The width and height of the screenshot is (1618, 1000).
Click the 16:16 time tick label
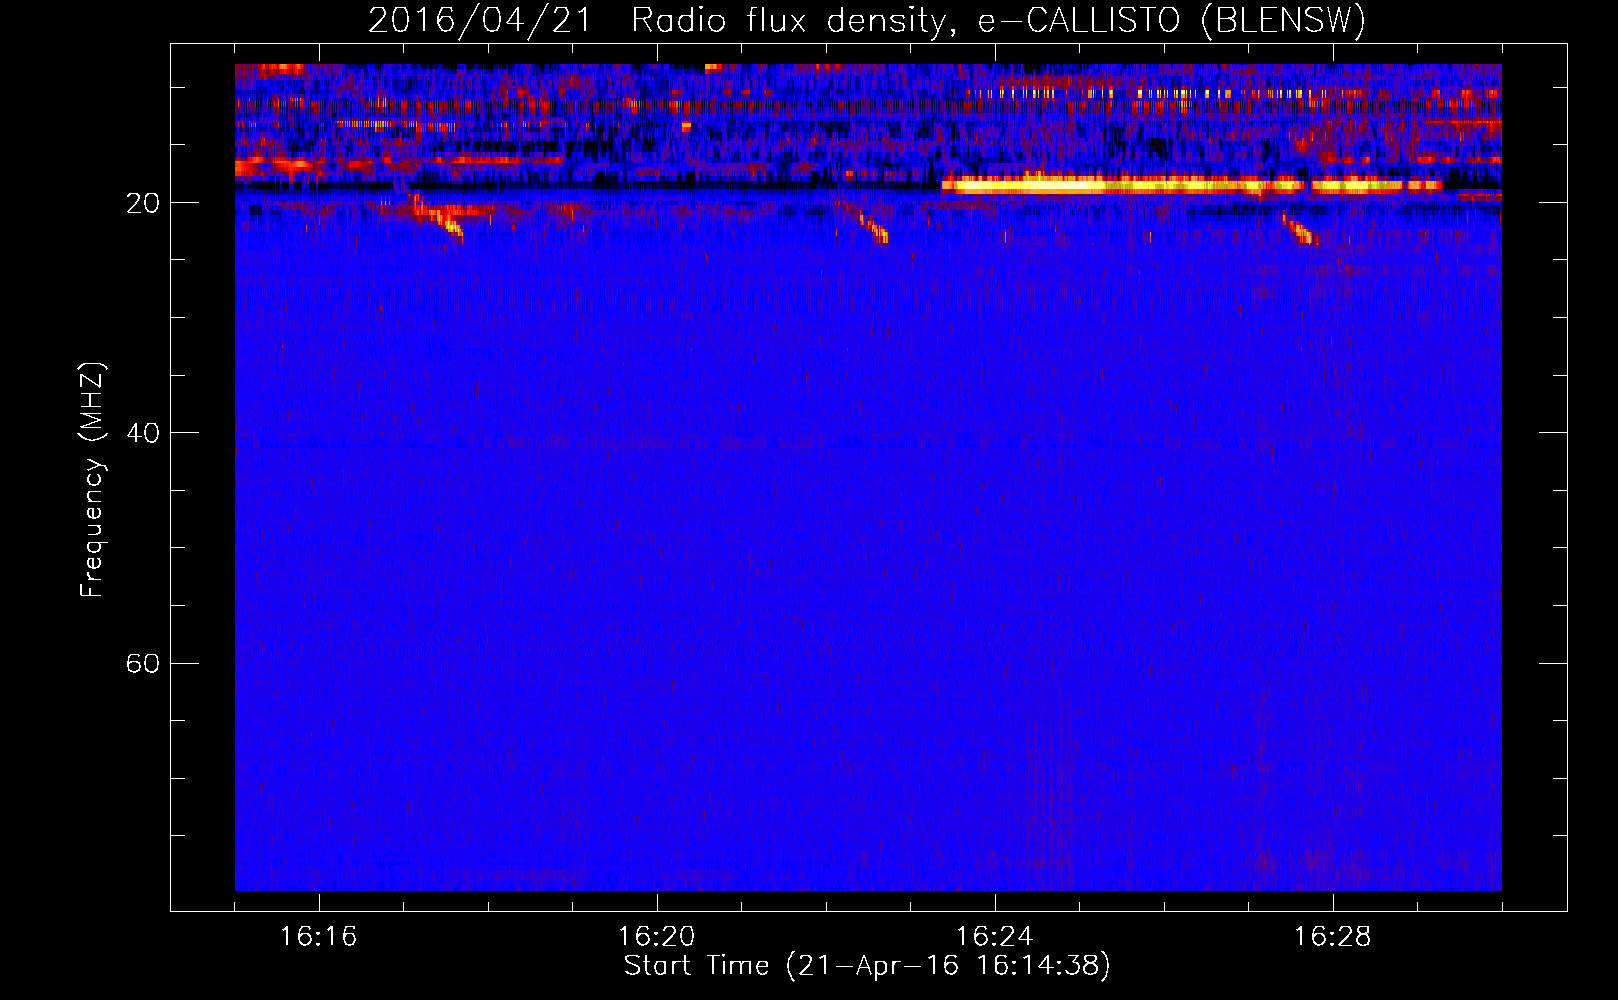point(318,937)
